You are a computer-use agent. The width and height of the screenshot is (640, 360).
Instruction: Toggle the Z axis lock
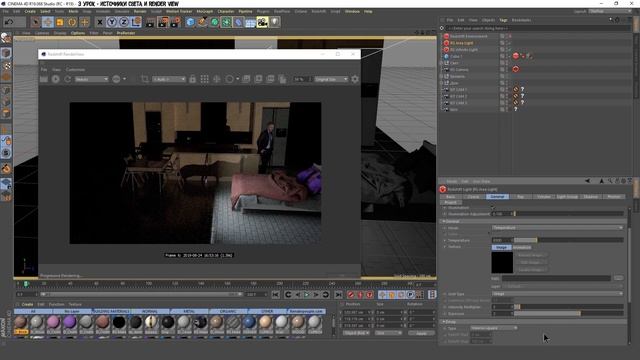click(124, 22)
